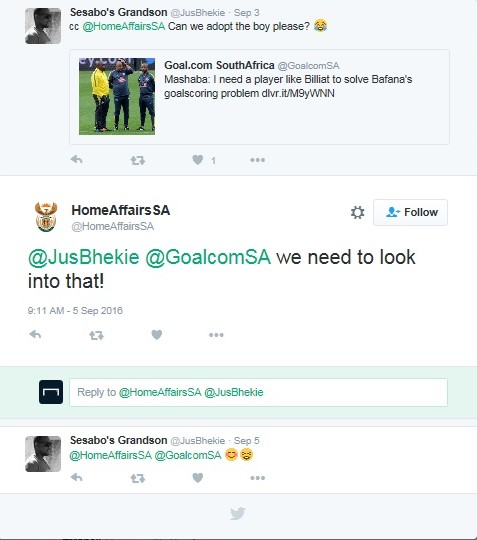This screenshot has width=477, height=540.
Task: Reply to the top Sesabo's Grandson tweet
Action: pos(76,160)
